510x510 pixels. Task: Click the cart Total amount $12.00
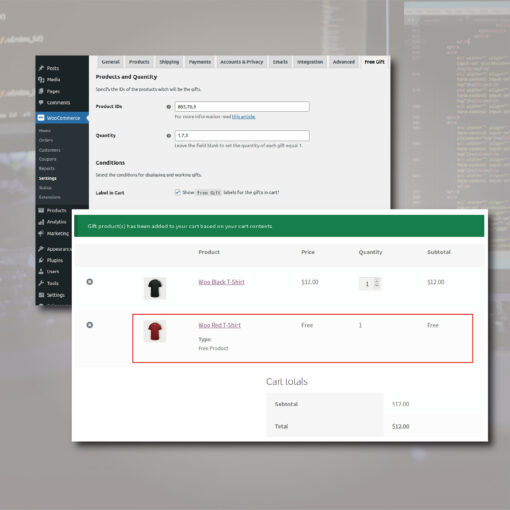(x=401, y=426)
